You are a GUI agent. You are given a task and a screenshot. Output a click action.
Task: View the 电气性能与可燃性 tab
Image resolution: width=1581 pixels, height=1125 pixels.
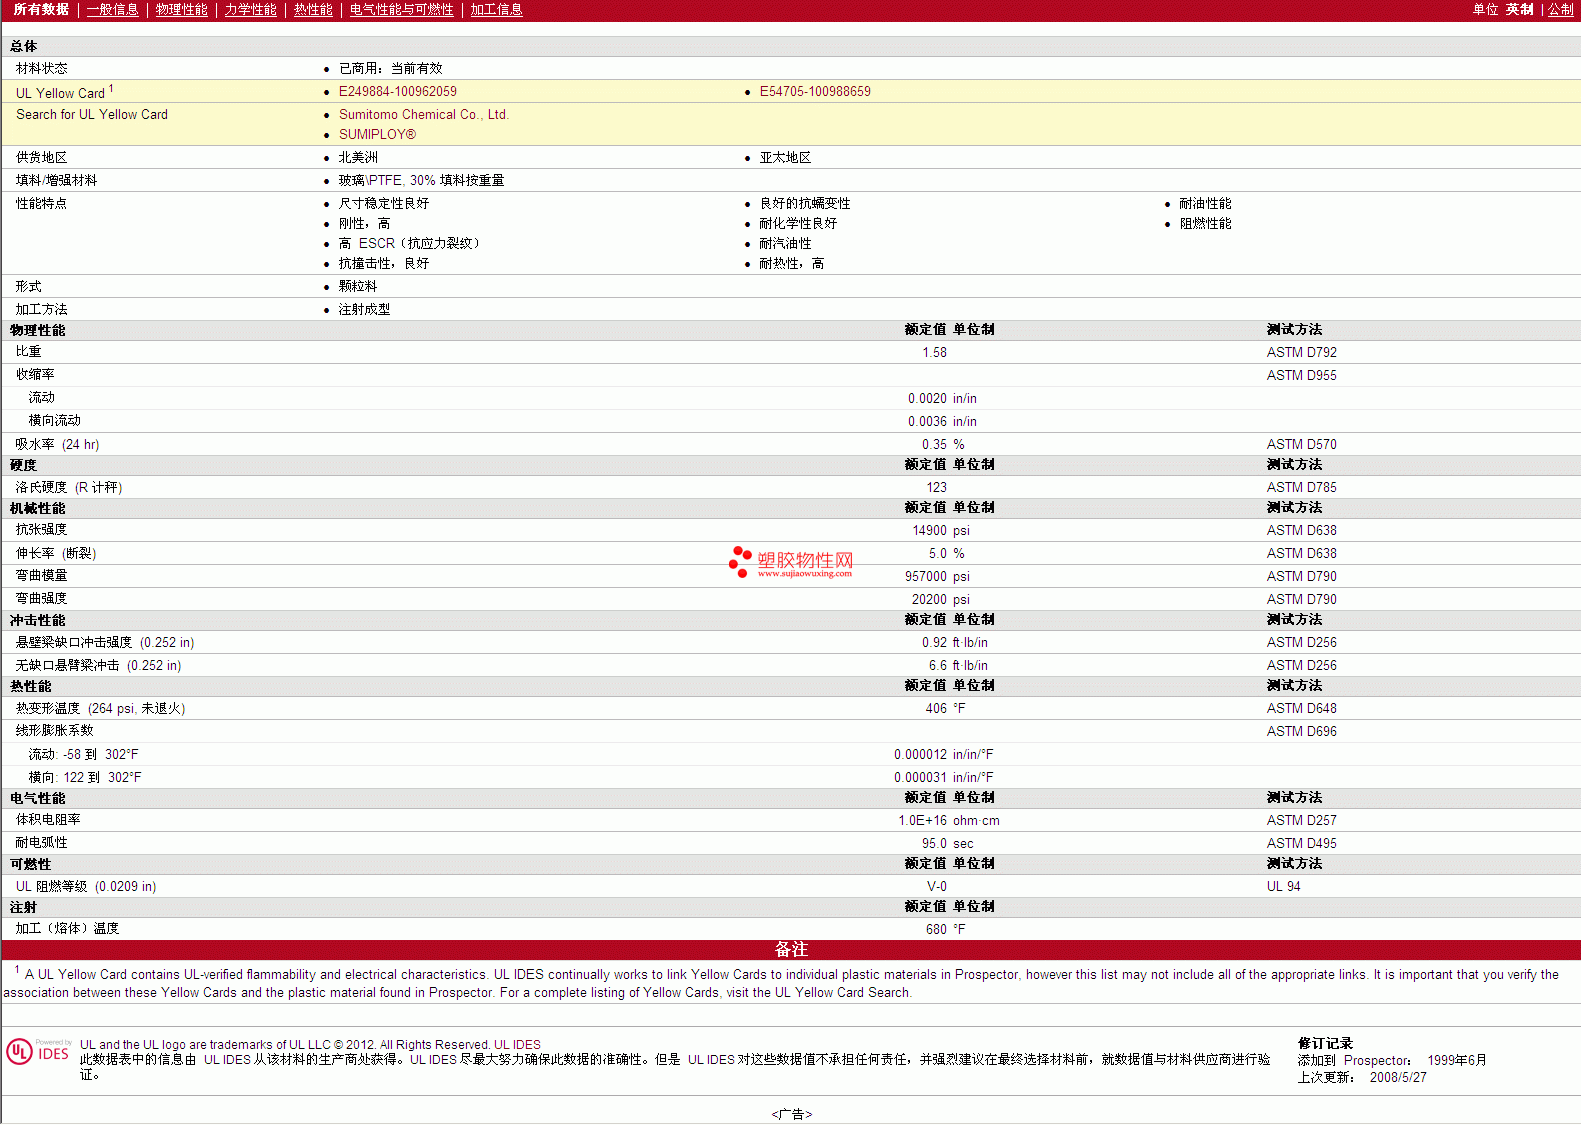401,10
